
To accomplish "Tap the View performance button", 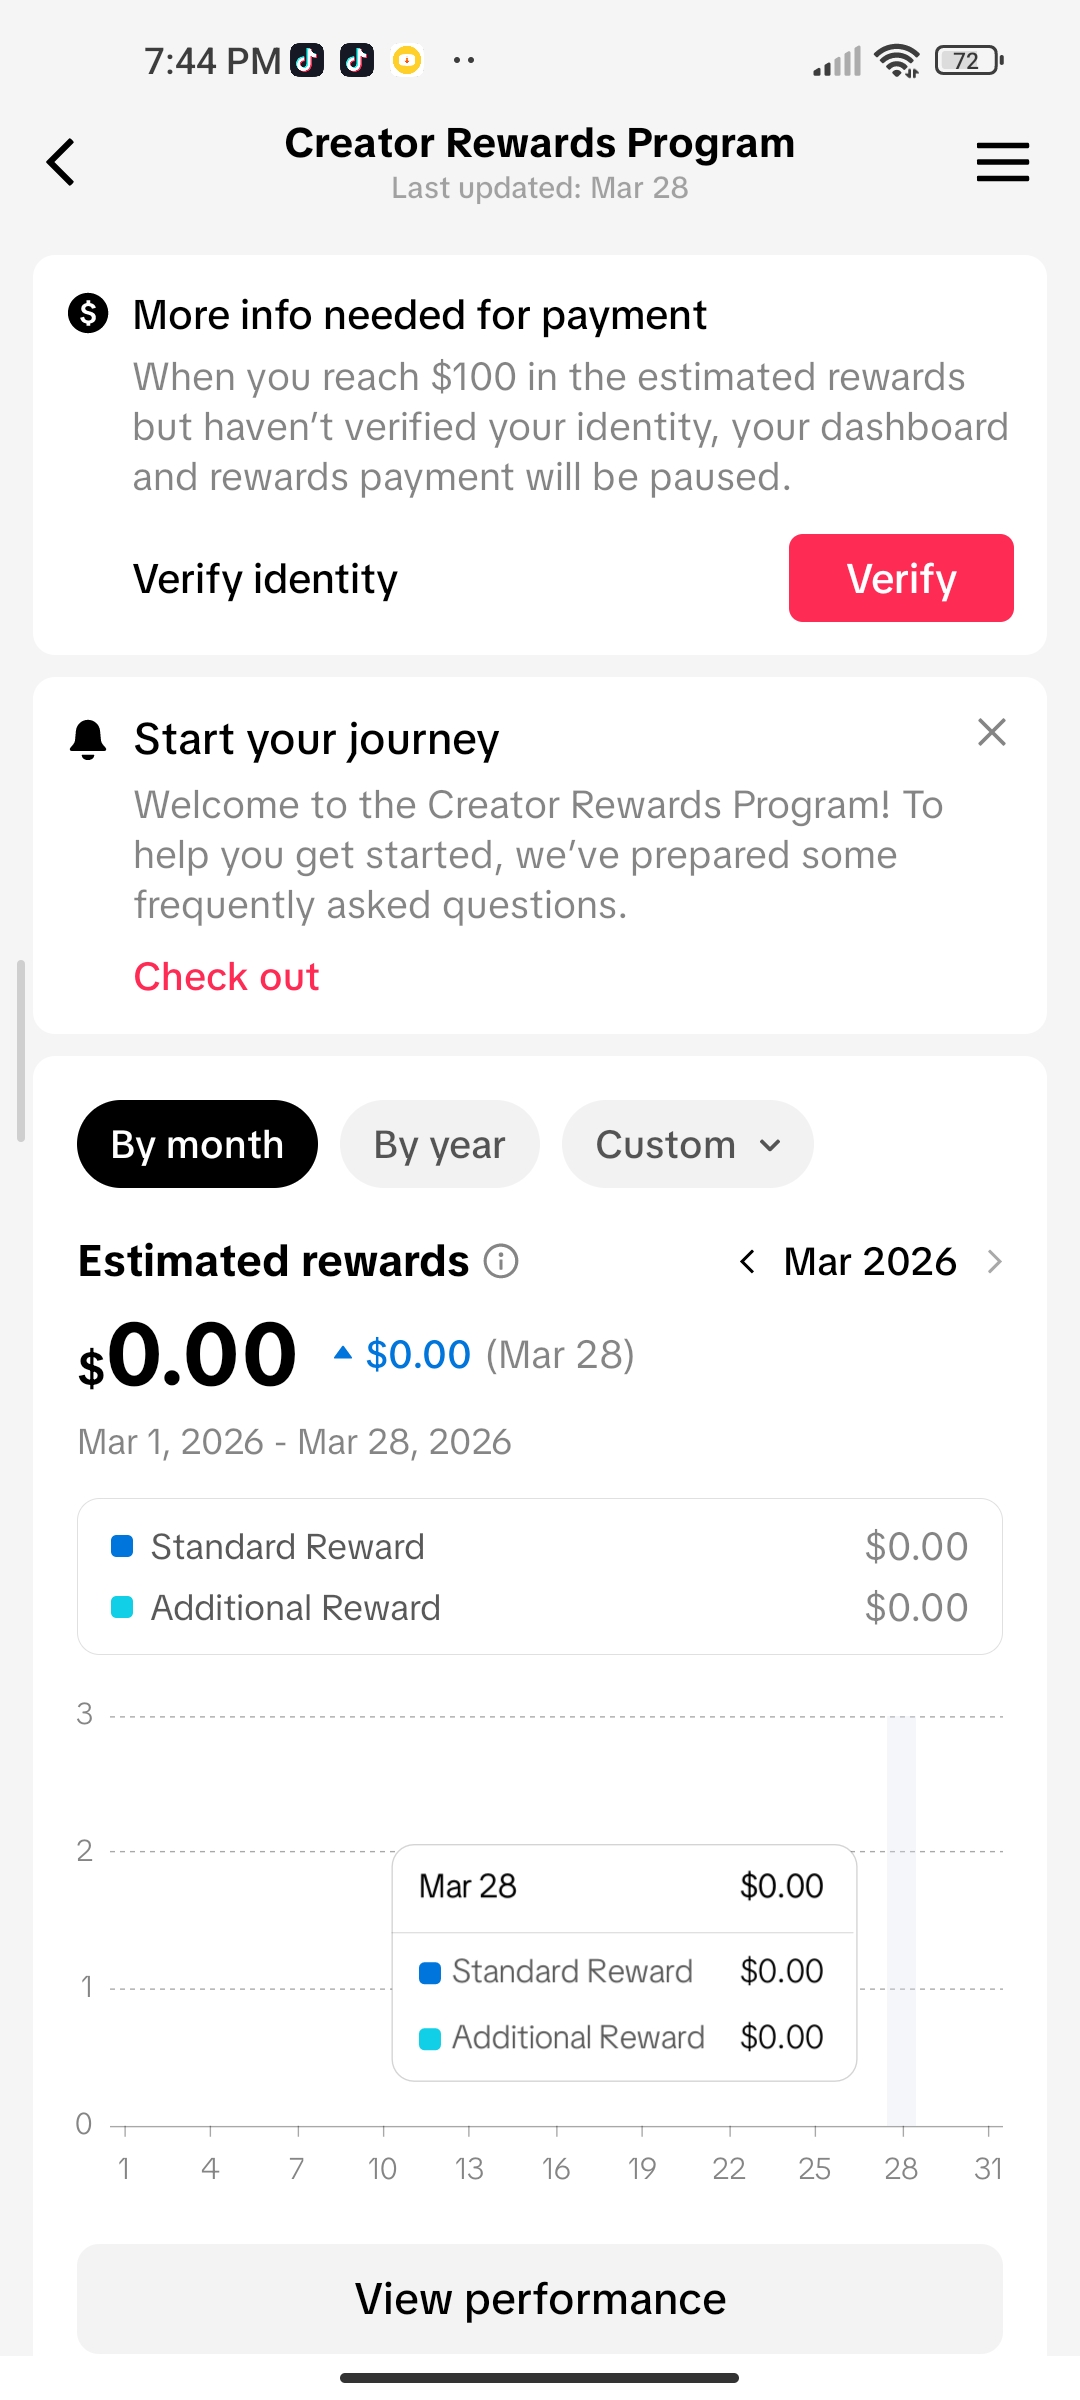I will (x=540, y=2299).
